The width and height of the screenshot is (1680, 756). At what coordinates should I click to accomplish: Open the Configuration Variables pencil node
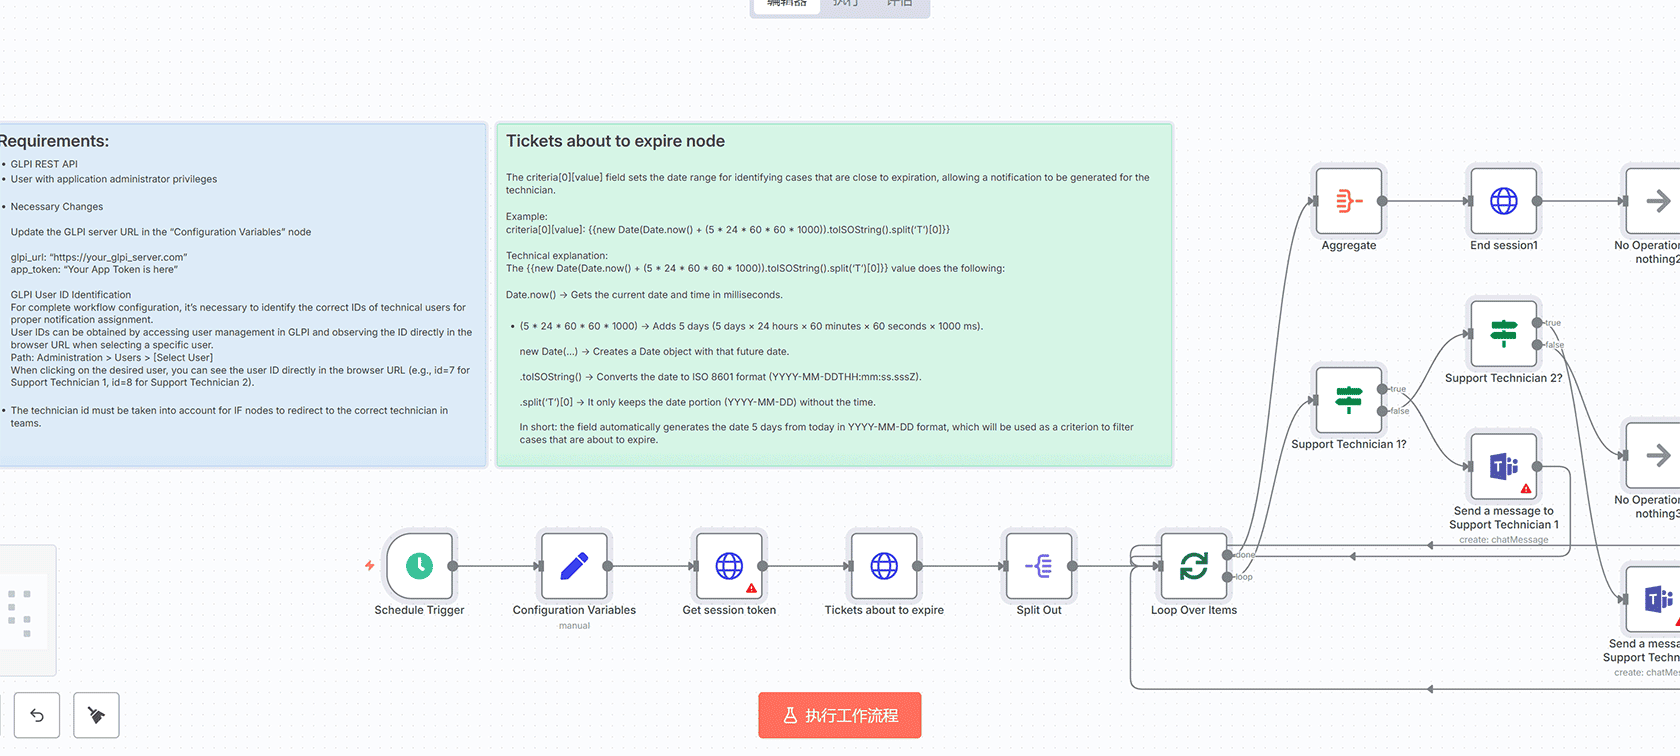574,566
